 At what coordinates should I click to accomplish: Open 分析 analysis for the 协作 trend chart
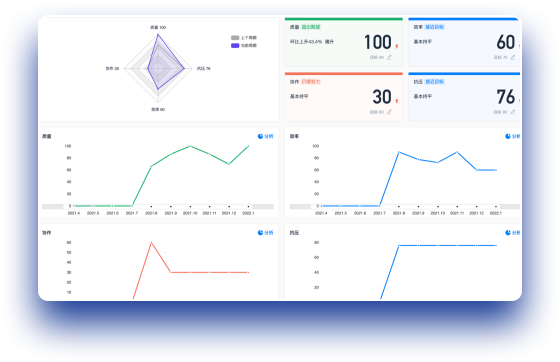coord(265,232)
